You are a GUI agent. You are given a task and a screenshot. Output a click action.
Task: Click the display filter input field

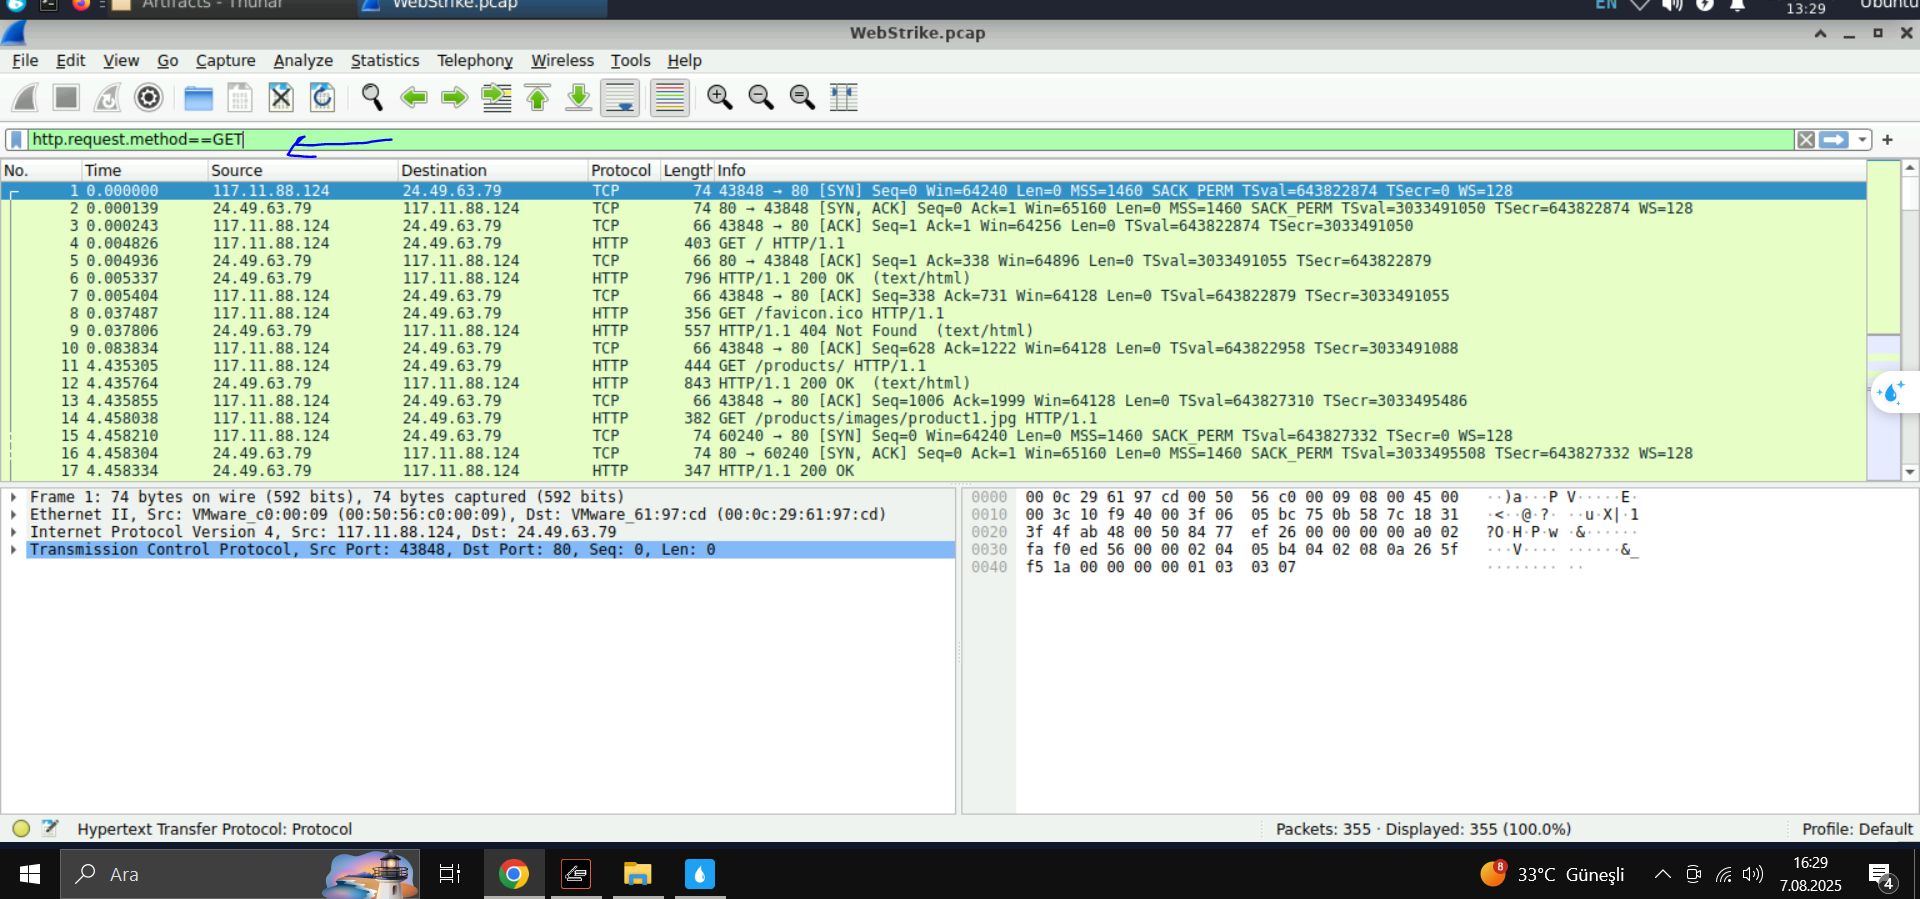[910, 139]
